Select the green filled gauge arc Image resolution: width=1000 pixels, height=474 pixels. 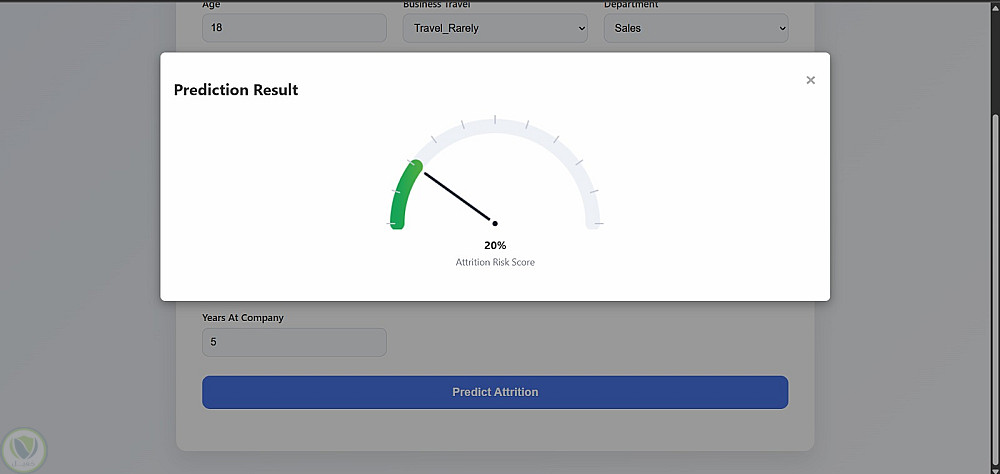tap(402, 191)
